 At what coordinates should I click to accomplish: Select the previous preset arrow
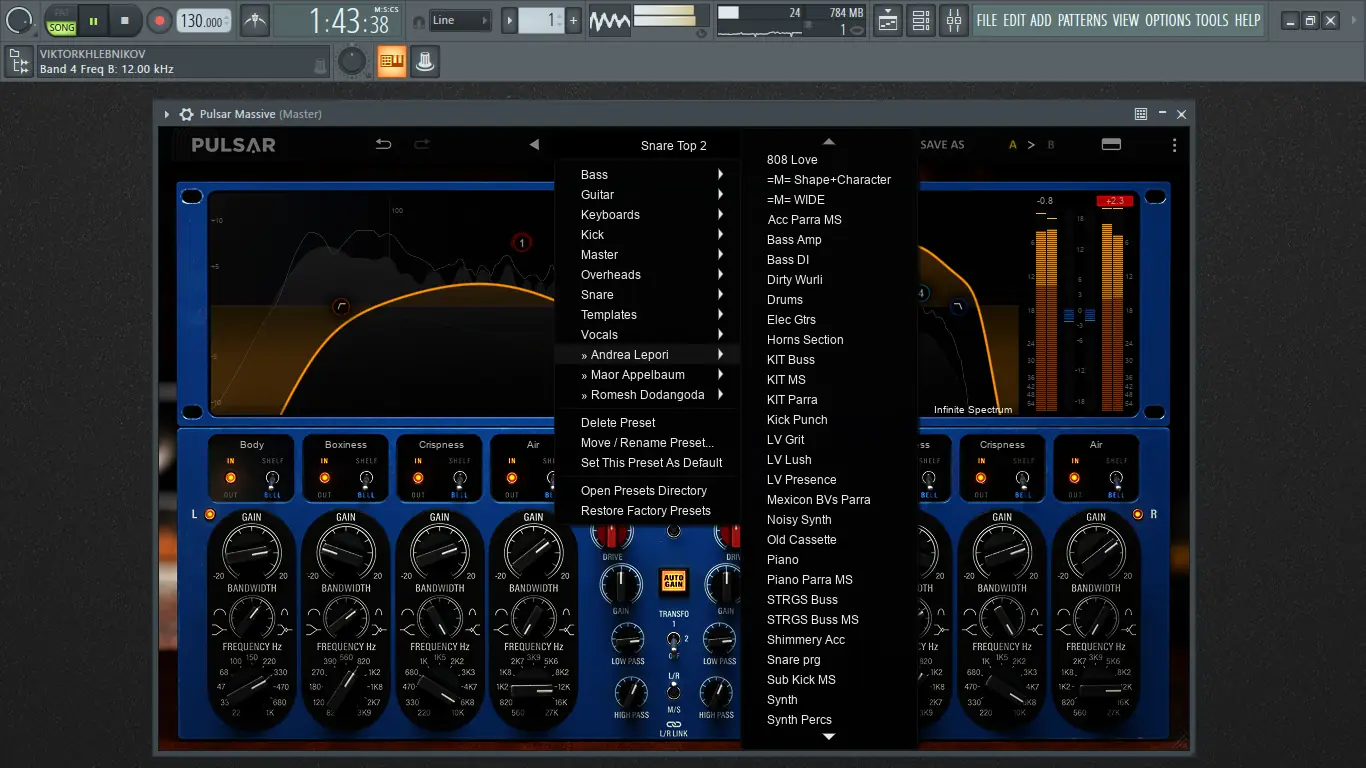pyautogui.click(x=534, y=145)
